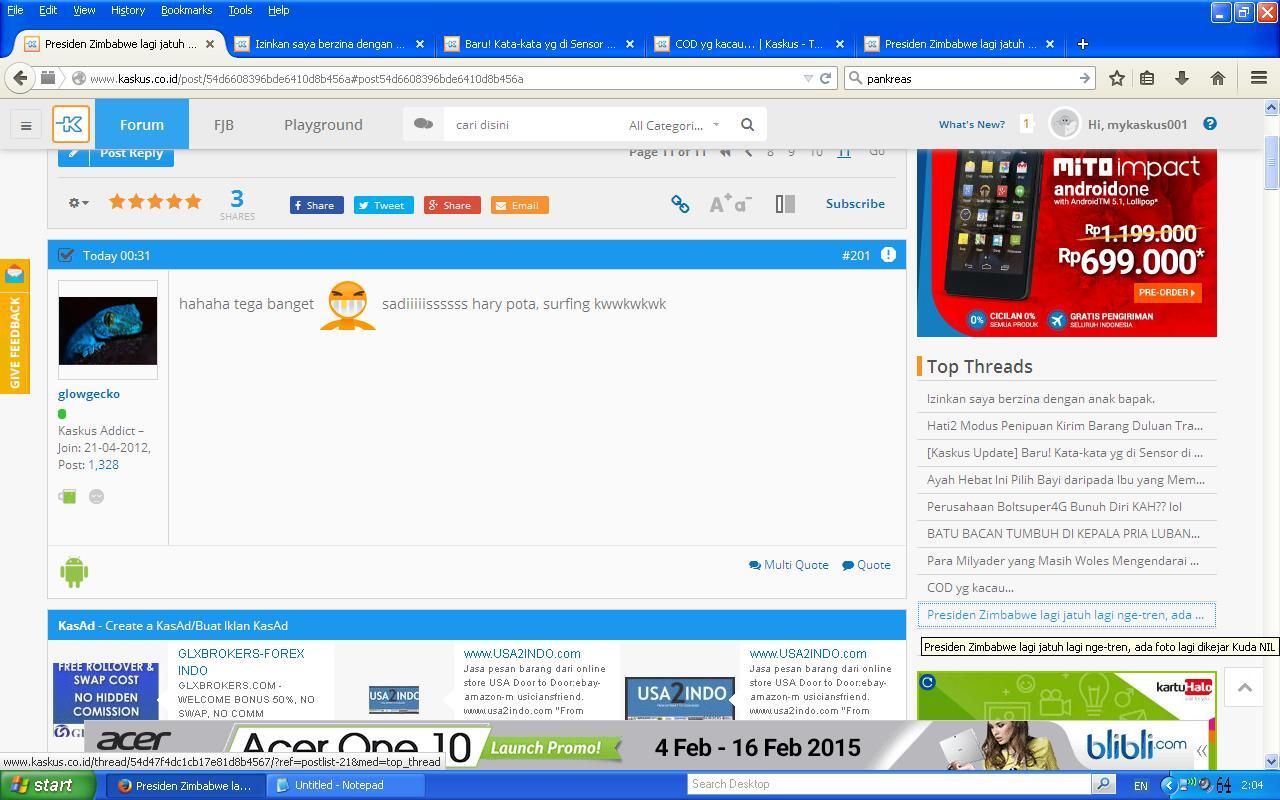This screenshot has height=800, width=1280.
Task: Open a new browser tab with plus button
Action: [1082, 44]
